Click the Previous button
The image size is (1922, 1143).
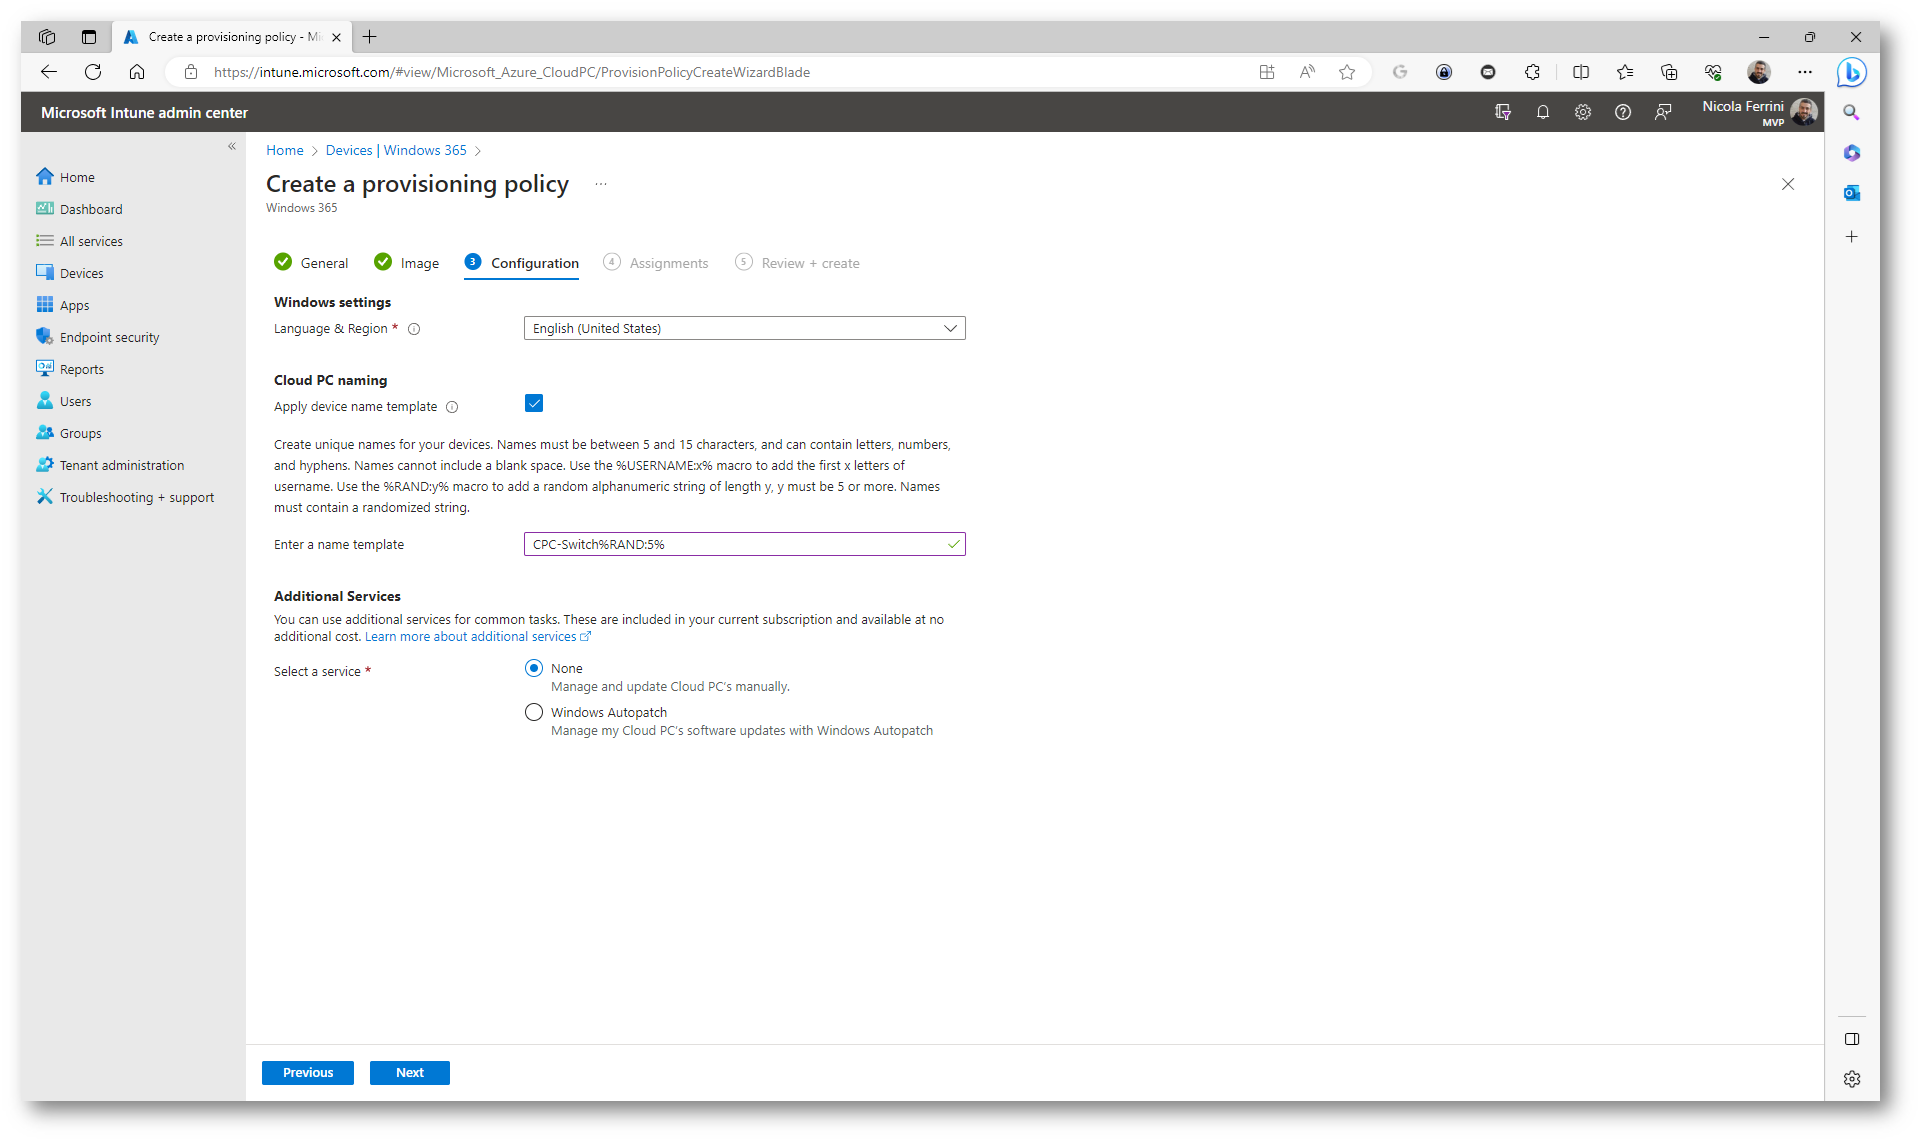tap(308, 1072)
